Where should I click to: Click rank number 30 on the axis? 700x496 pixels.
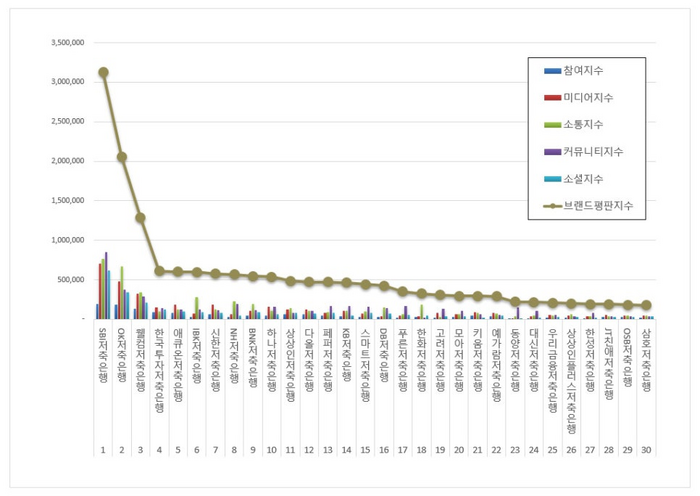pos(646,450)
